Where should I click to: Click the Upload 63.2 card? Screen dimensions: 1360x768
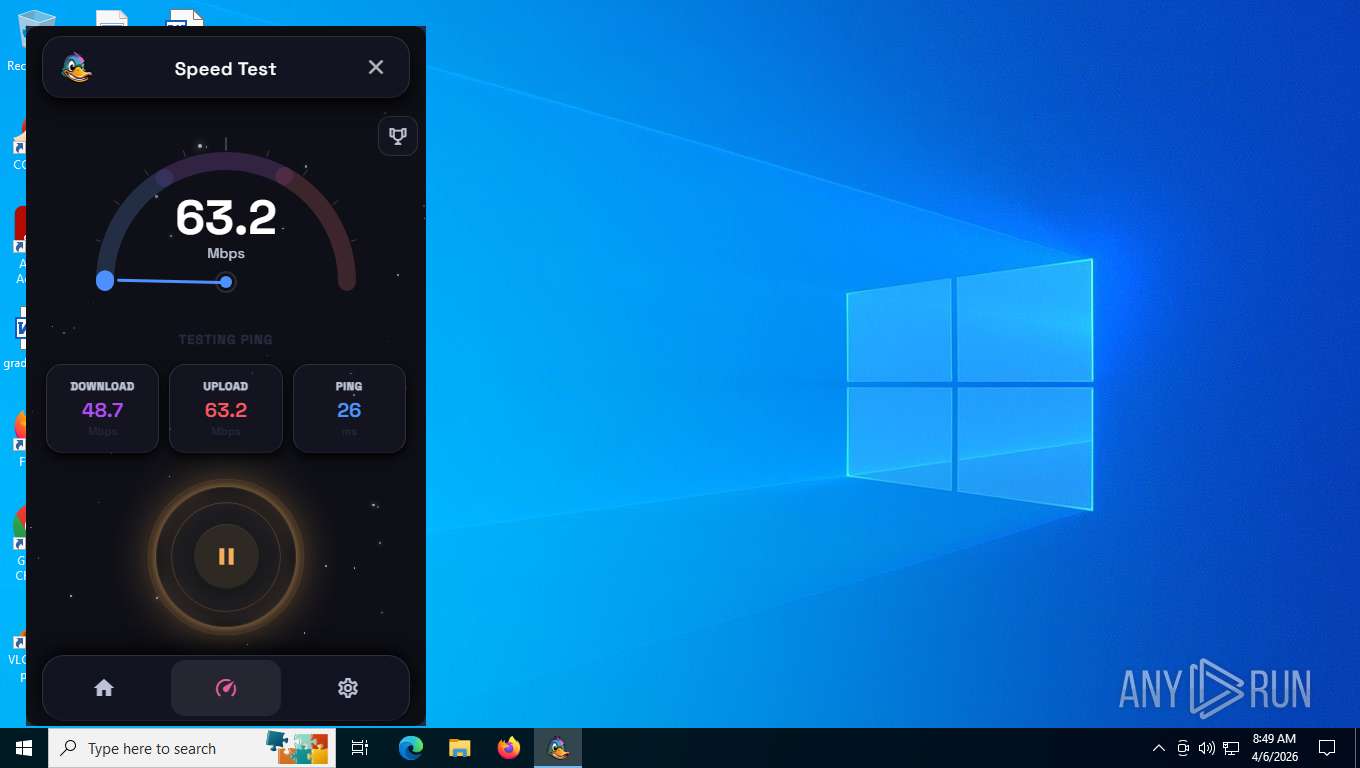click(x=226, y=408)
